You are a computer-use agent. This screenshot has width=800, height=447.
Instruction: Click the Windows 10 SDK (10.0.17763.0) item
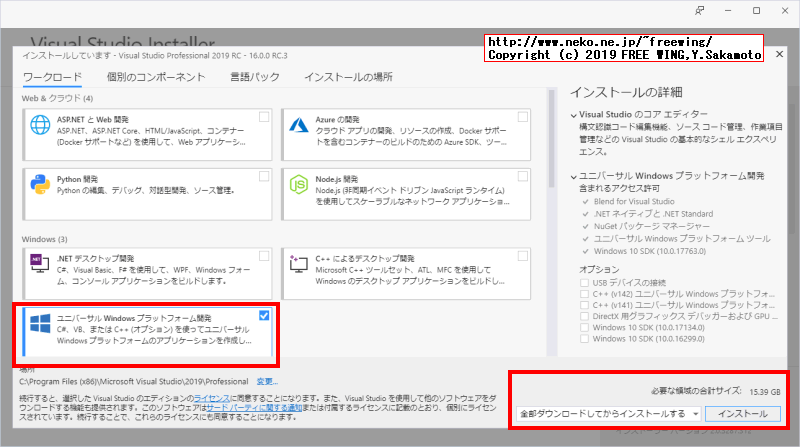(x=649, y=251)
